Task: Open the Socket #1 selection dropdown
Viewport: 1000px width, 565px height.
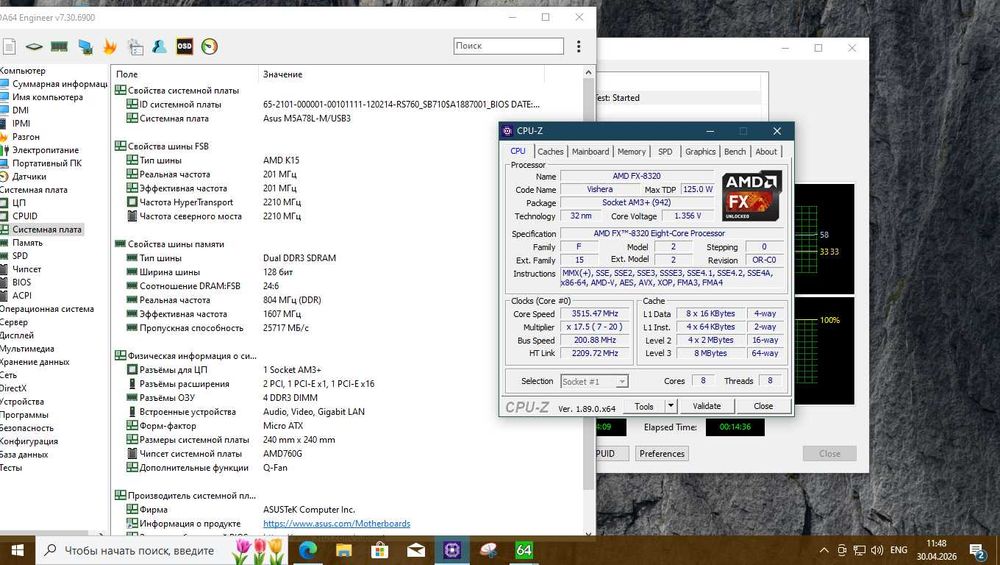Action: pos(594,381)
